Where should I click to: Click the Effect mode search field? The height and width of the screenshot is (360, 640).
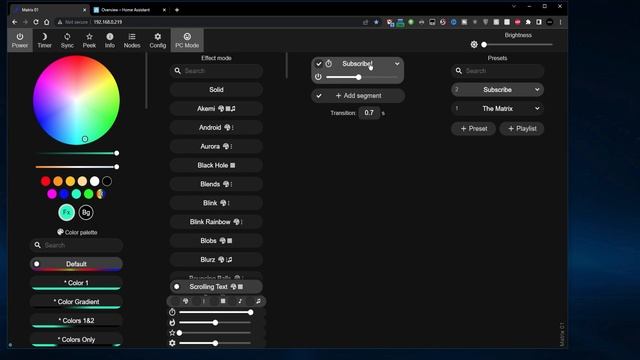(216, 71)
